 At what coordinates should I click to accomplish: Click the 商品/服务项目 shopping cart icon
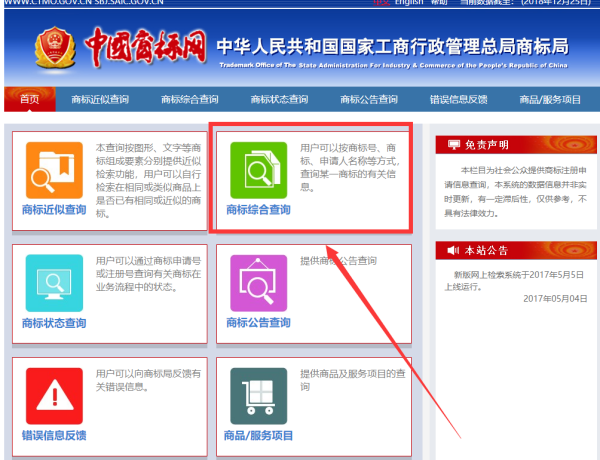[259, 396]
